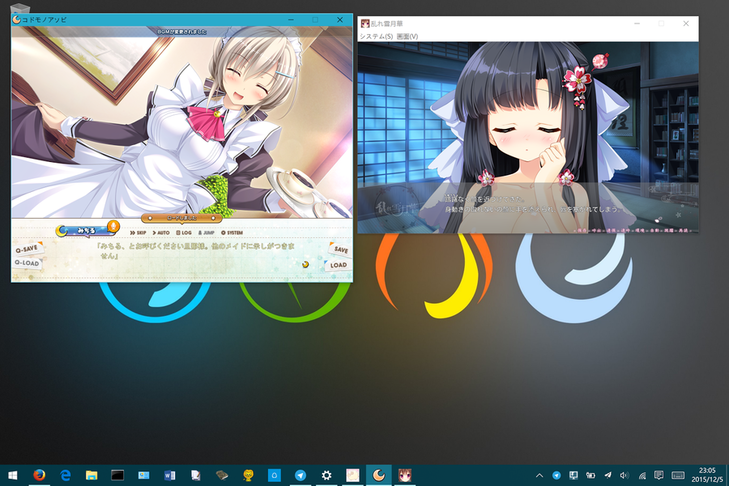This screenshot has width=729, height=486.
Task: Open Word from the taskbar
Action: (x=169, y=475)
